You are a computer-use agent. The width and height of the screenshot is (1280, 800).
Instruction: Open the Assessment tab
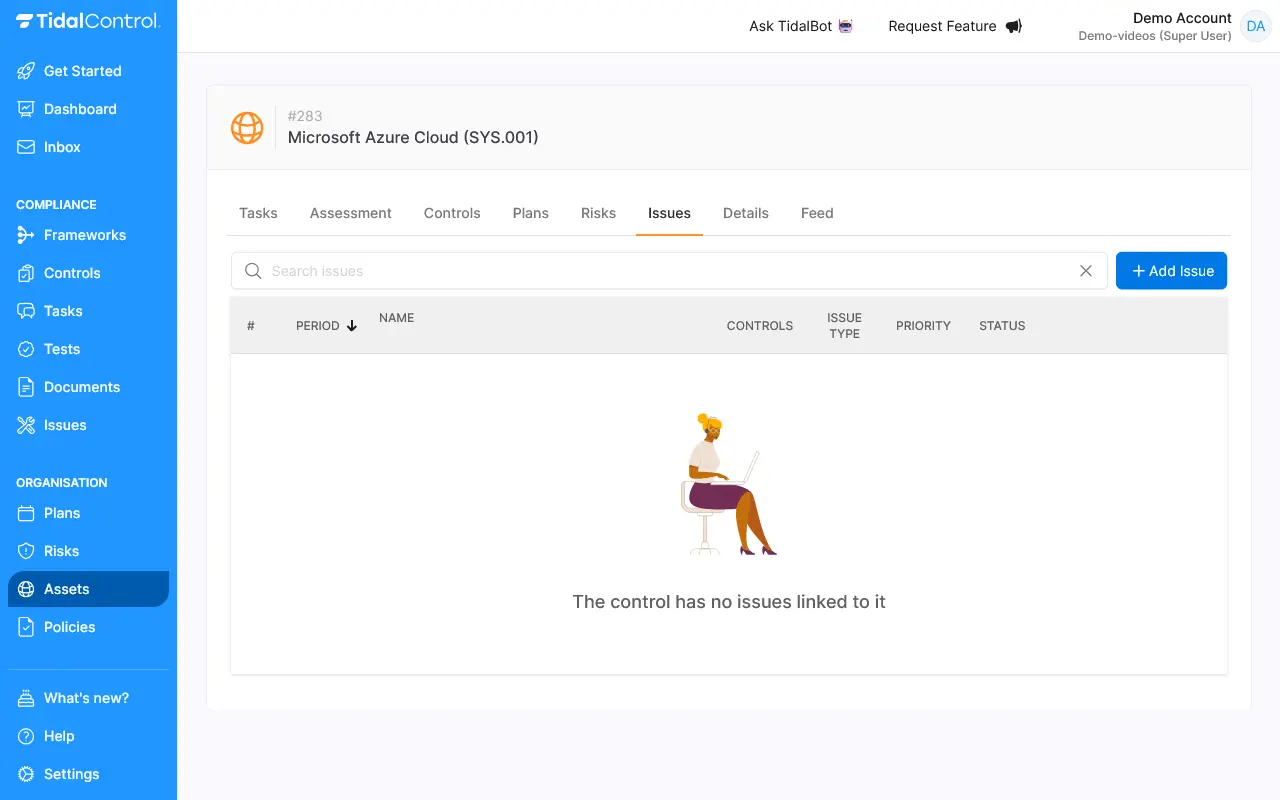click(x=351, y=213)
